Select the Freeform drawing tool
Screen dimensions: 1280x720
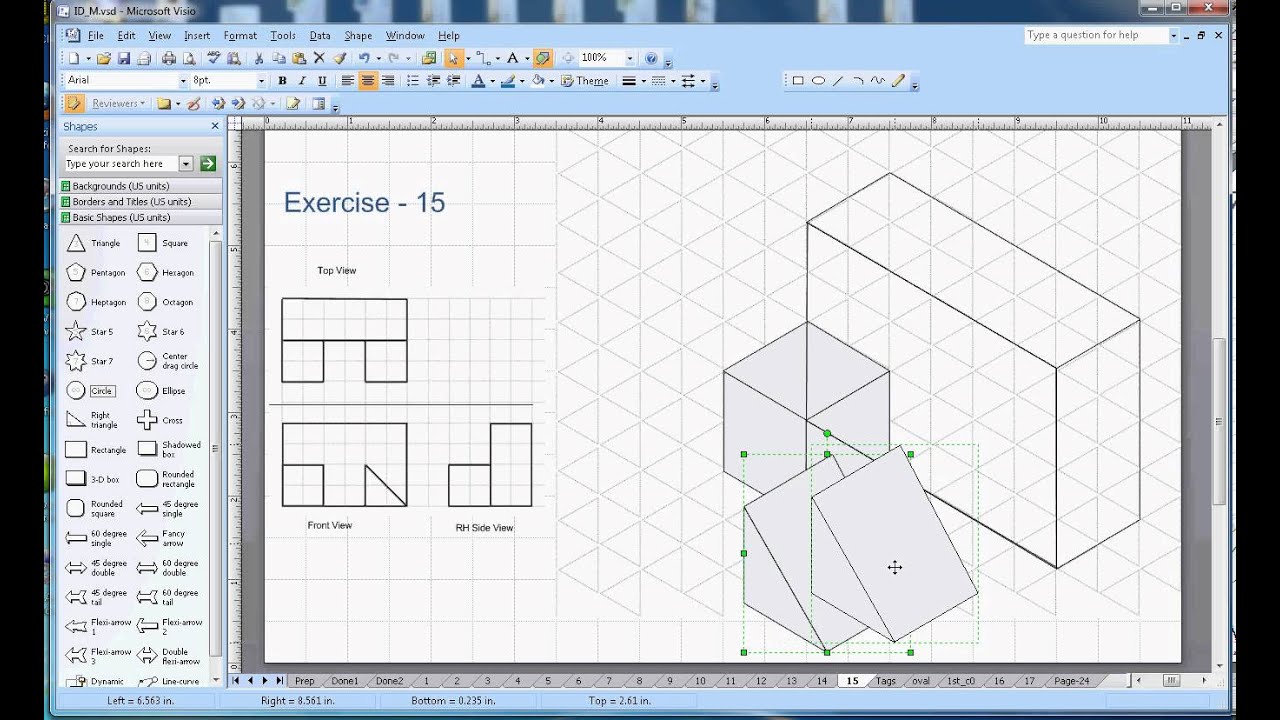click(878, 81)
